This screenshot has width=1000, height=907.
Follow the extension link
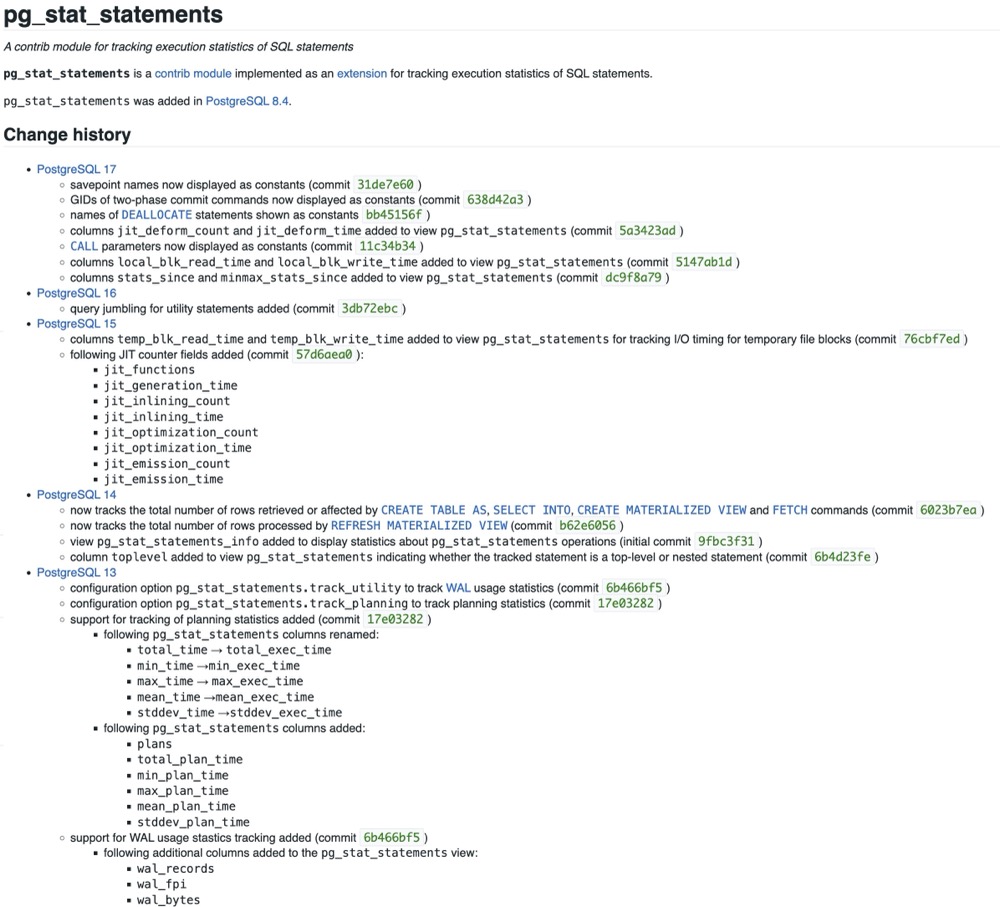tap(362, 73)
